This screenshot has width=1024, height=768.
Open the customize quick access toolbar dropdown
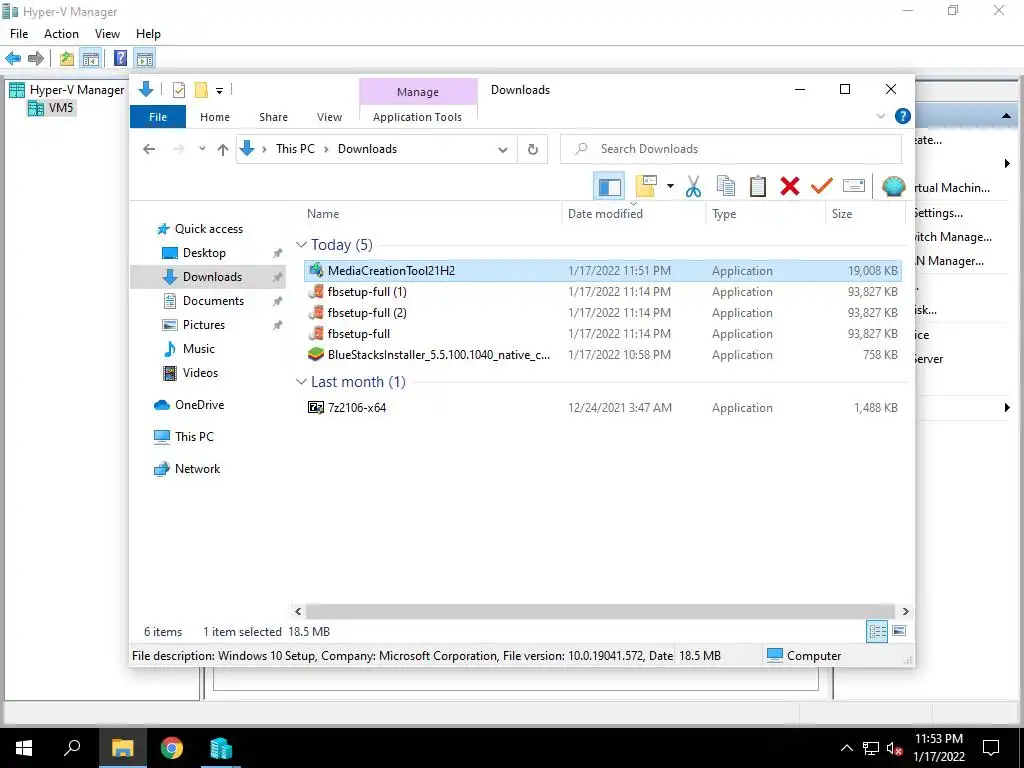219,91
